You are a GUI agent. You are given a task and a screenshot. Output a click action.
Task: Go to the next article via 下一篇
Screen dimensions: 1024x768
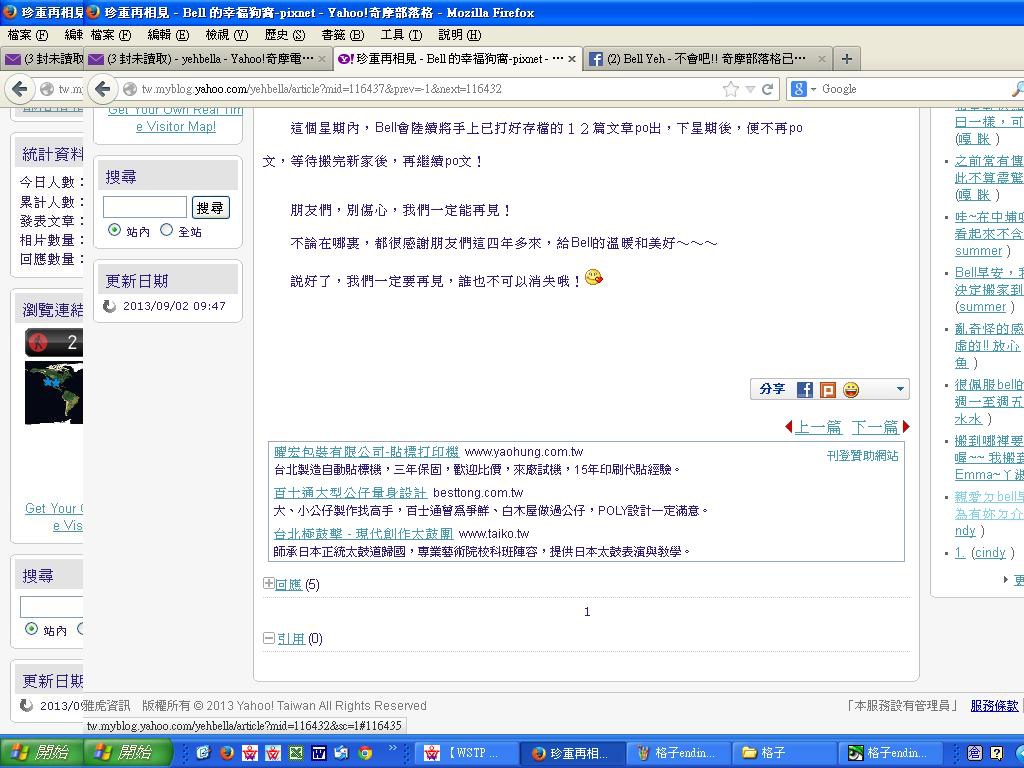876,427
